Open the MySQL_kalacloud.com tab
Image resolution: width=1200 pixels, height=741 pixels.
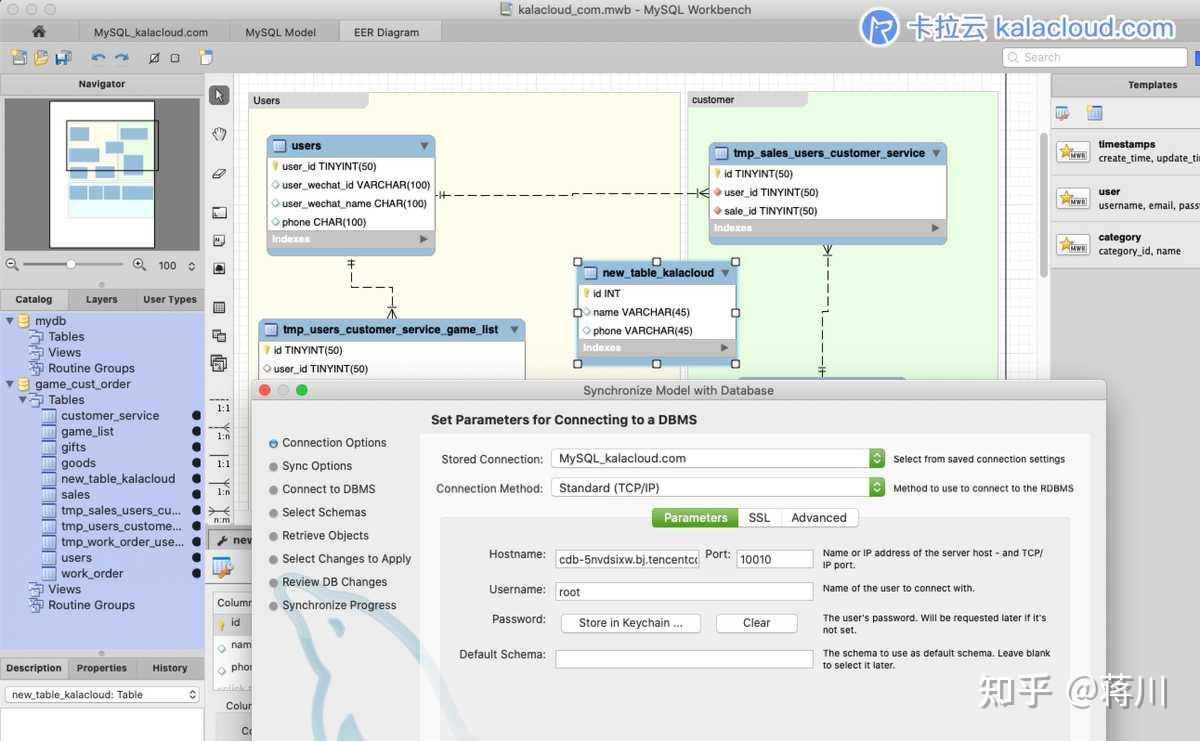151,32
